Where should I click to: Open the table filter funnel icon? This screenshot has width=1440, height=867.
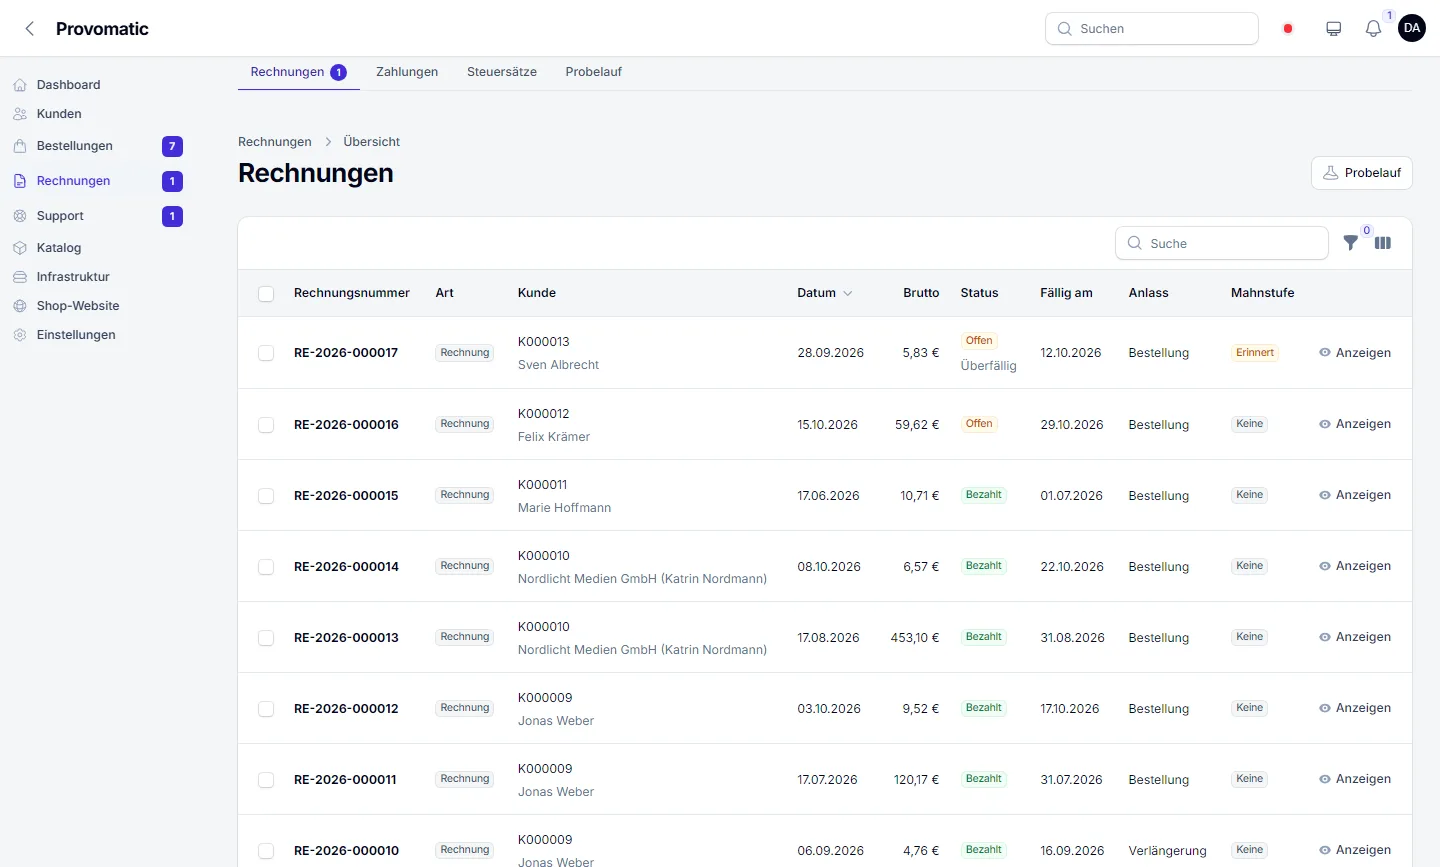pyautogui.click(x=1351, y=243)
